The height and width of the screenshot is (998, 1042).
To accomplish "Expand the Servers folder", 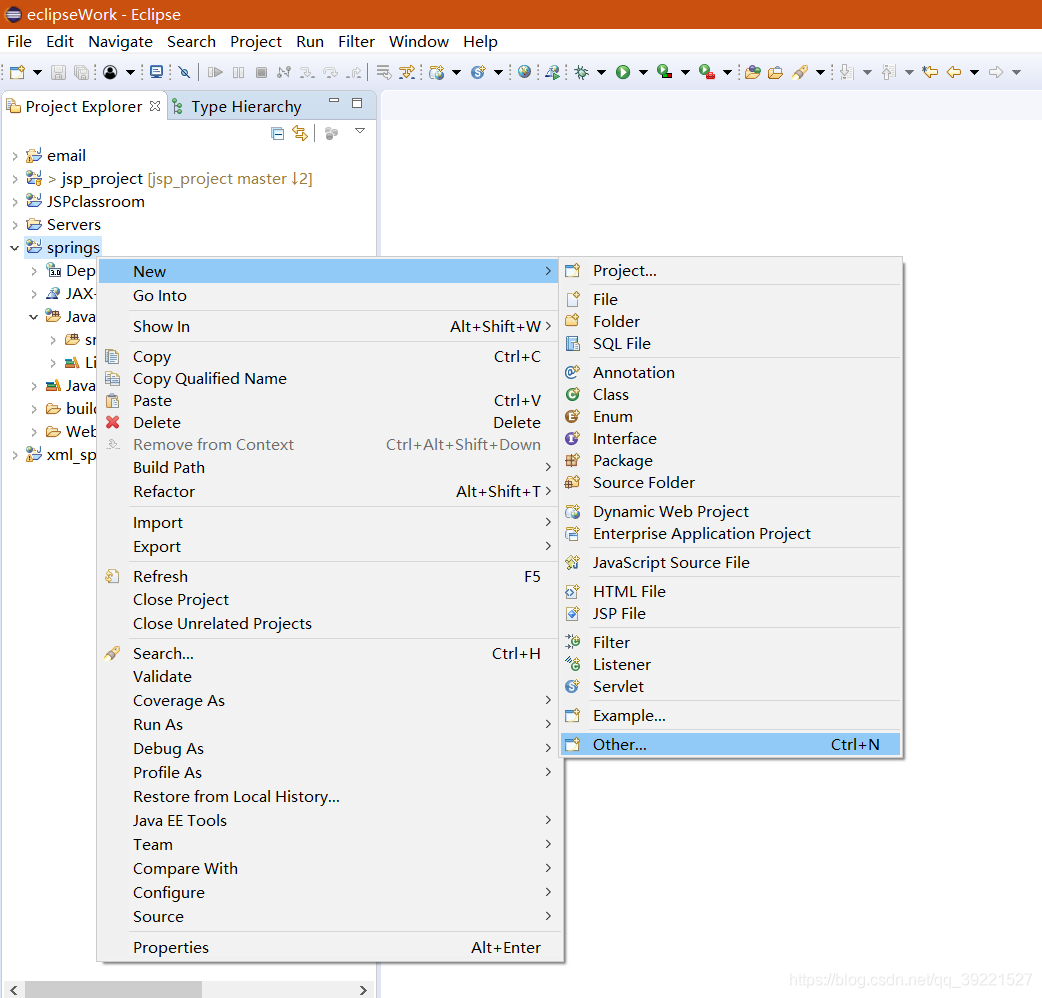I will [15, 225].
